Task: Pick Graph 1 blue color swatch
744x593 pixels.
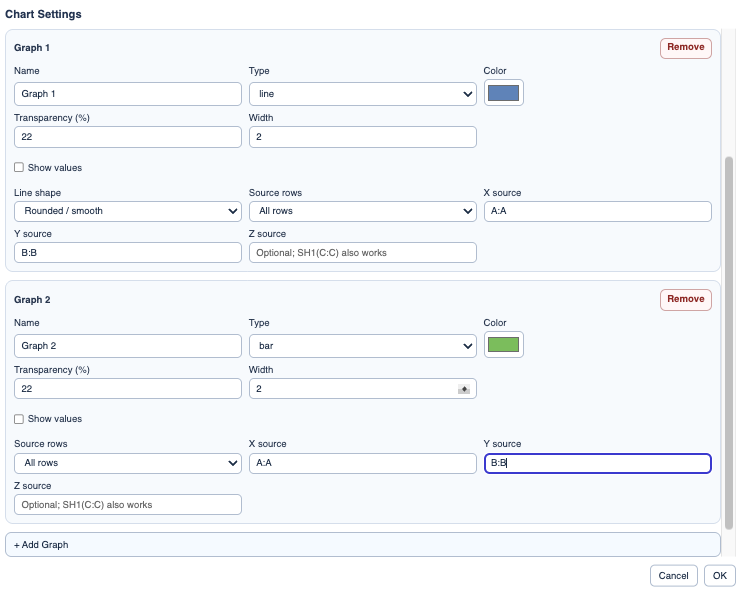Action: [x=503, y=93]
